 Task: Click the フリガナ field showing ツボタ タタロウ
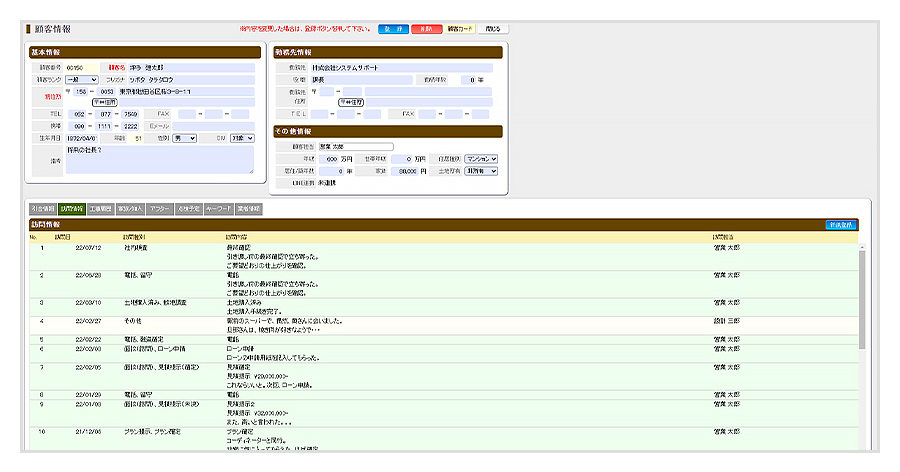(x=191, y=80)
